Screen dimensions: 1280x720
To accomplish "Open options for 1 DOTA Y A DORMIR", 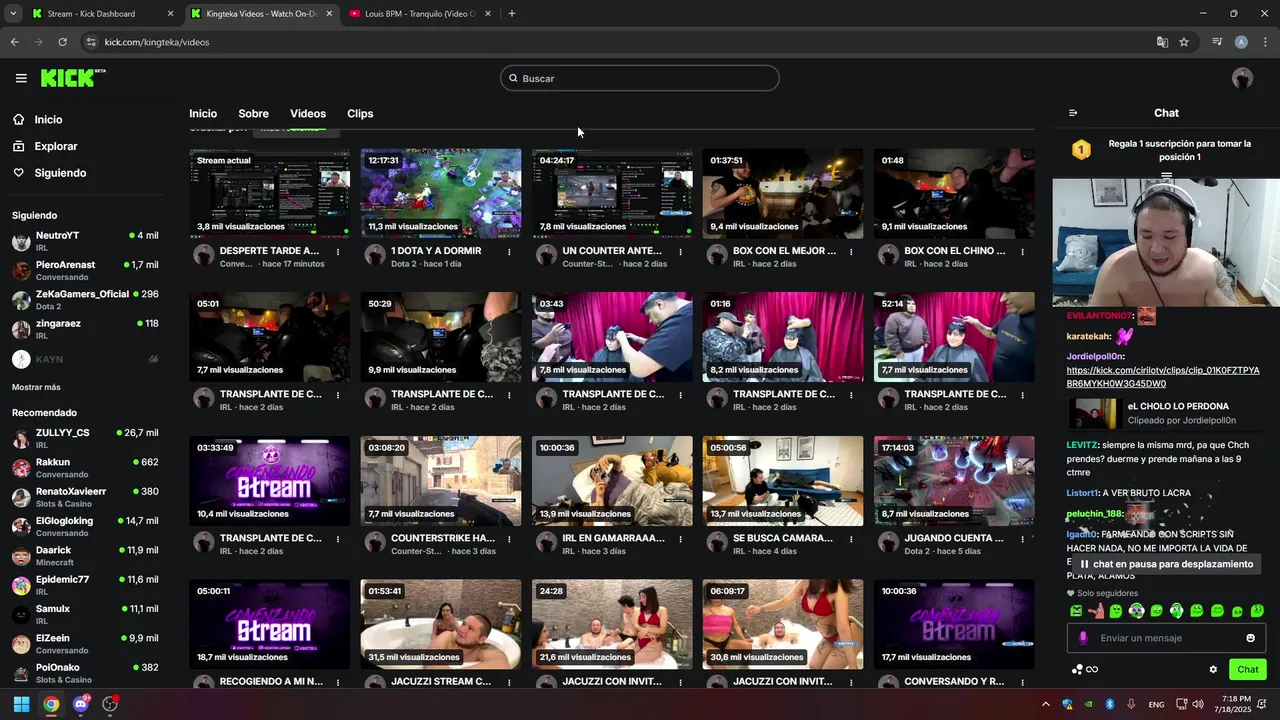I will [509, 252].
